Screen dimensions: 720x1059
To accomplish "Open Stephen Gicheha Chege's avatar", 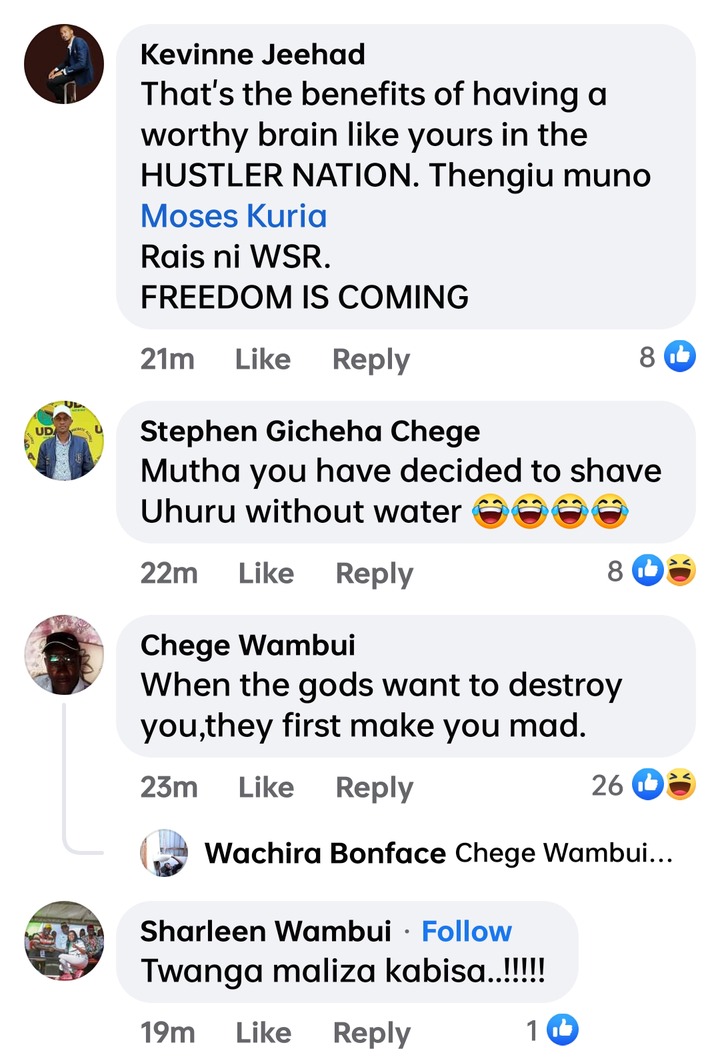I will [64, 440].
